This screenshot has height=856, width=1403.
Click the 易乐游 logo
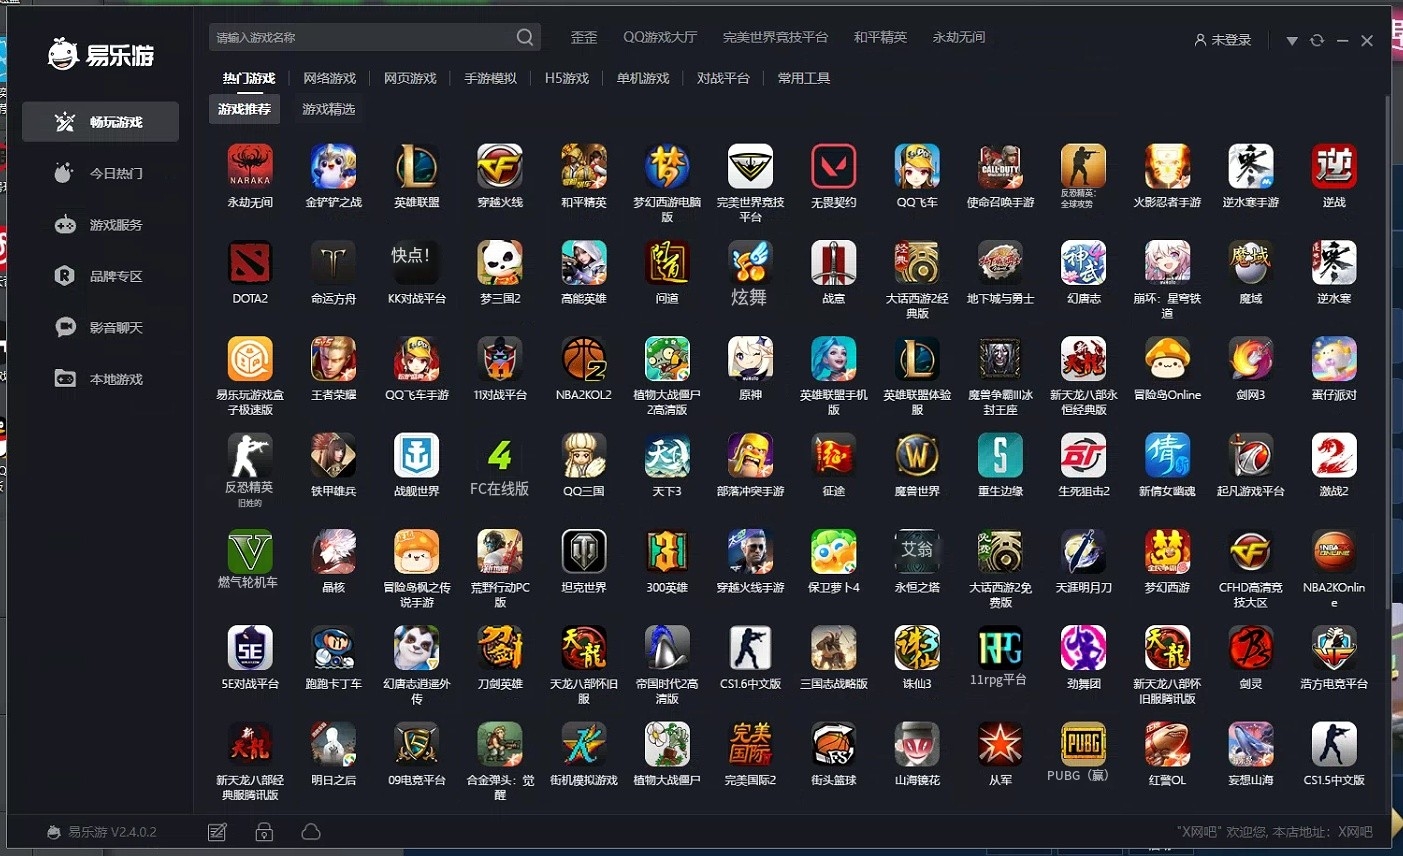point(101,54)
